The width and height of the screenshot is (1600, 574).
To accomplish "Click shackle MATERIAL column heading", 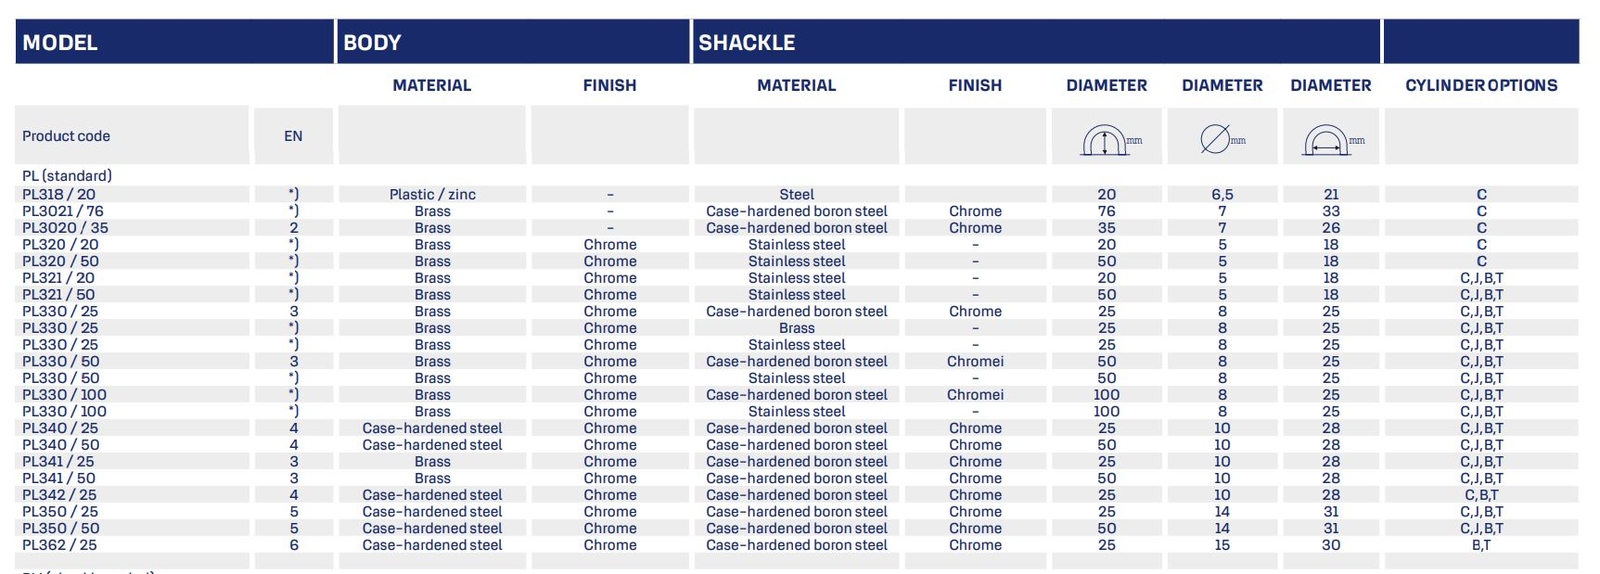I will click(796, 85).
